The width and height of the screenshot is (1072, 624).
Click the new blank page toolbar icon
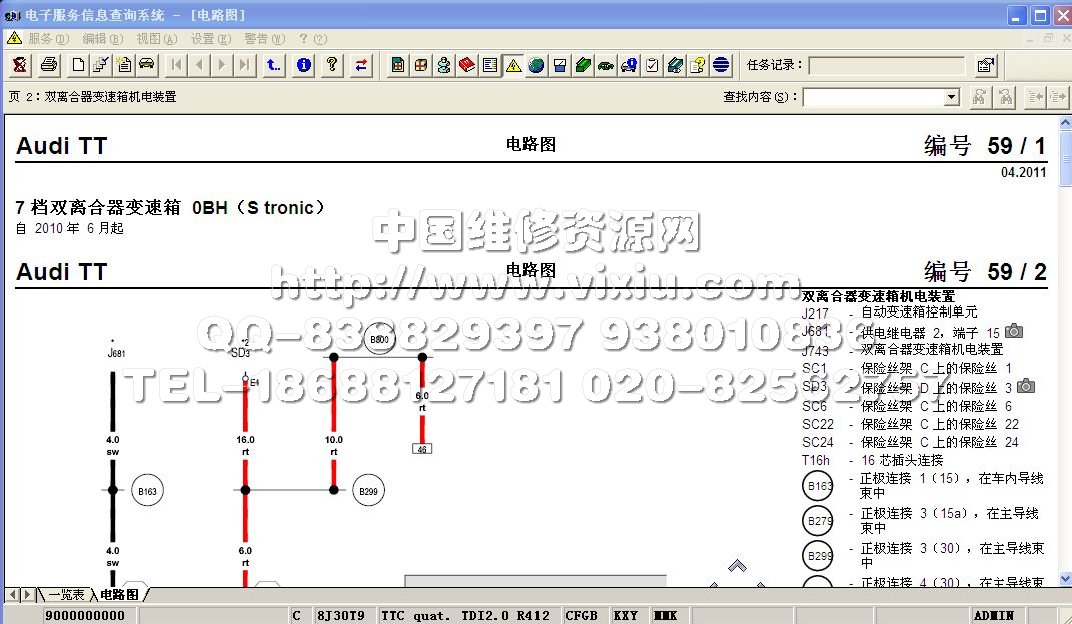(x=78, y=65)
